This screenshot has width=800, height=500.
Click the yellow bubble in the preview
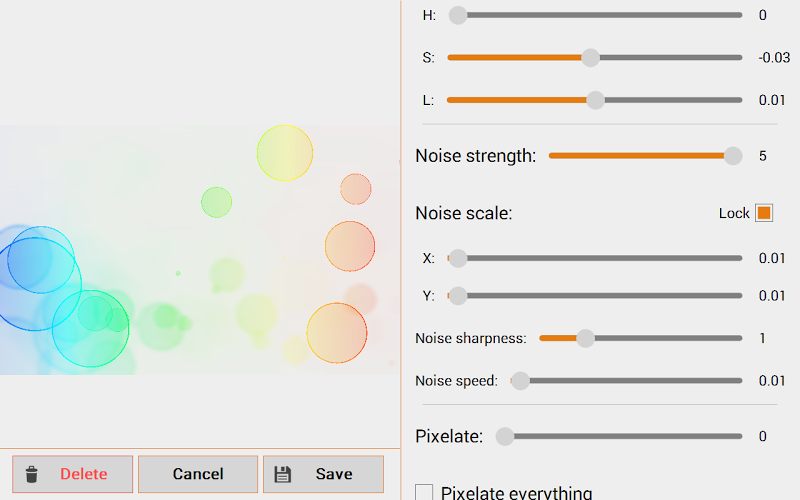pos(285,153)
